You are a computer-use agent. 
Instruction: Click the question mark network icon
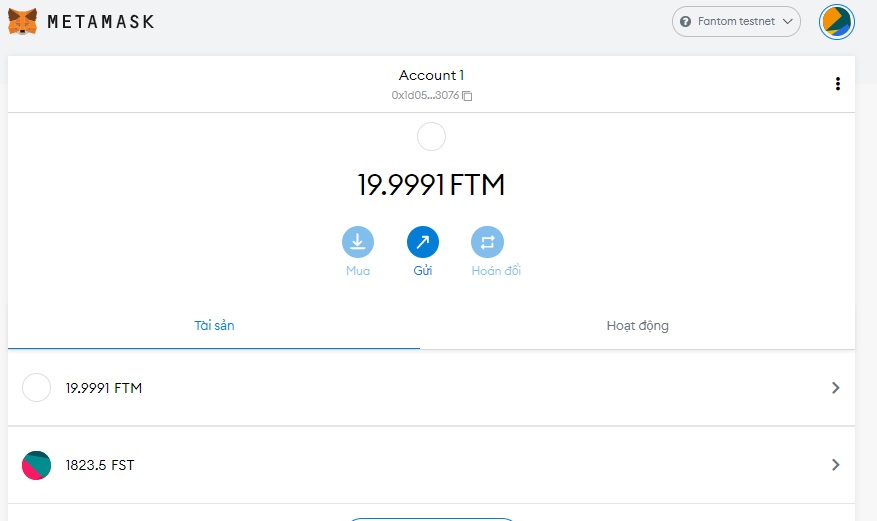(685, 22)
